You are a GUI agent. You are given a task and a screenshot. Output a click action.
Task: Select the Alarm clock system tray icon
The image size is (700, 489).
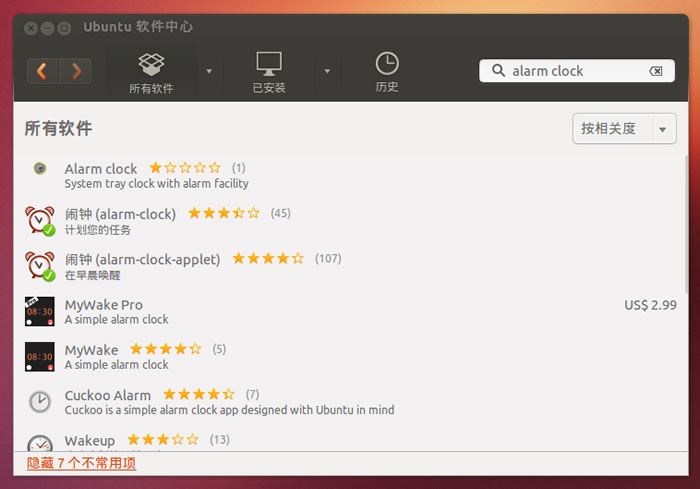[x=40, y=169]
